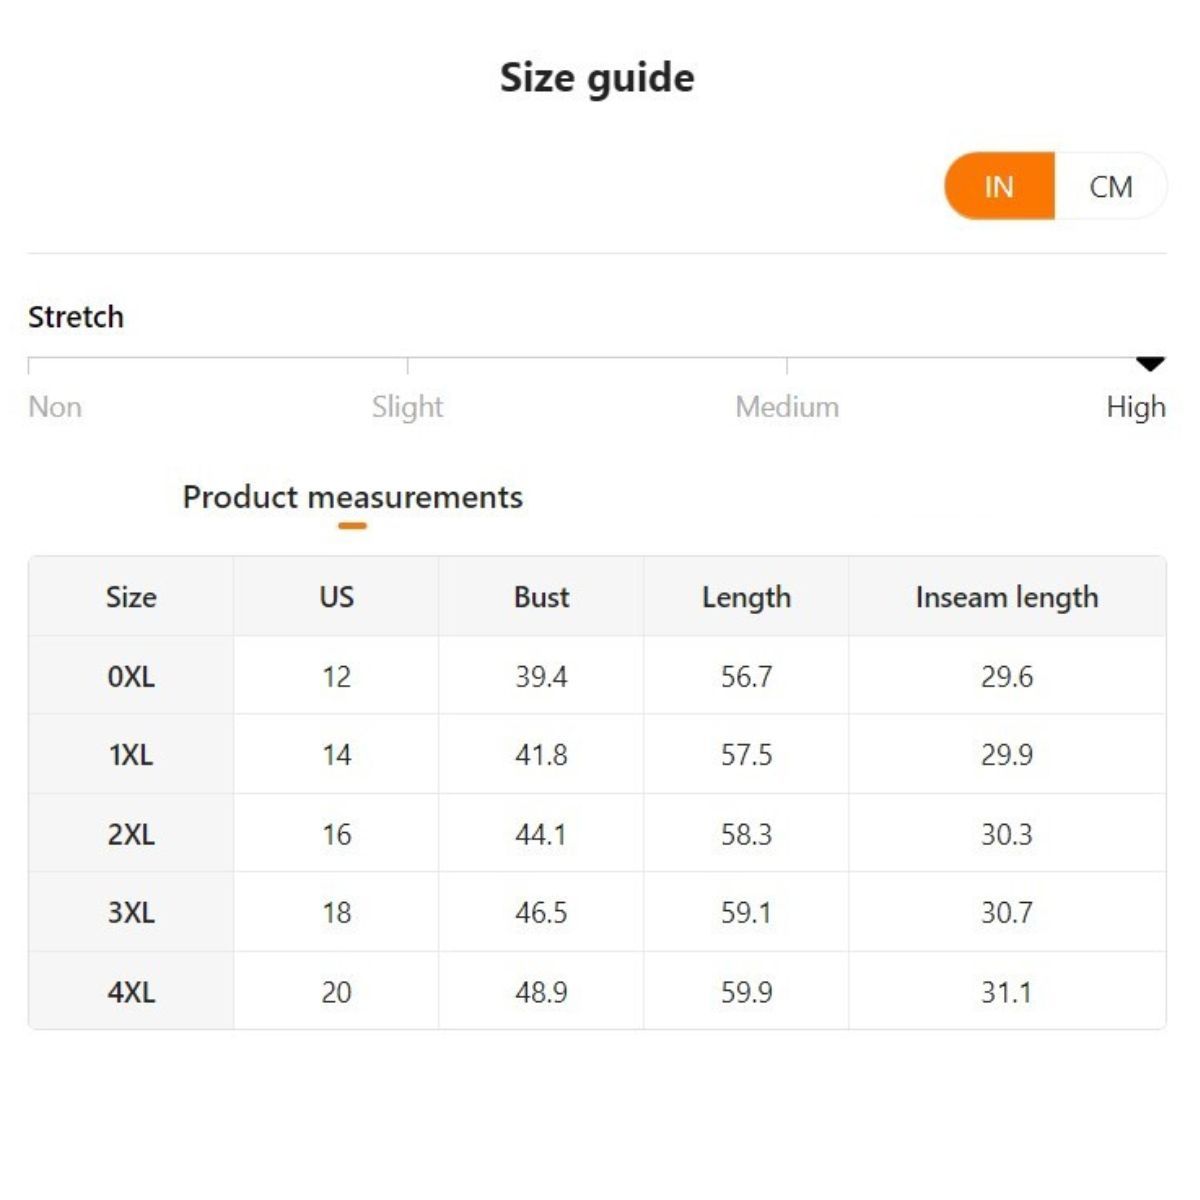The image size is (1200, 1200).
Task: Click the Medium stretch label
Action: 787,407
